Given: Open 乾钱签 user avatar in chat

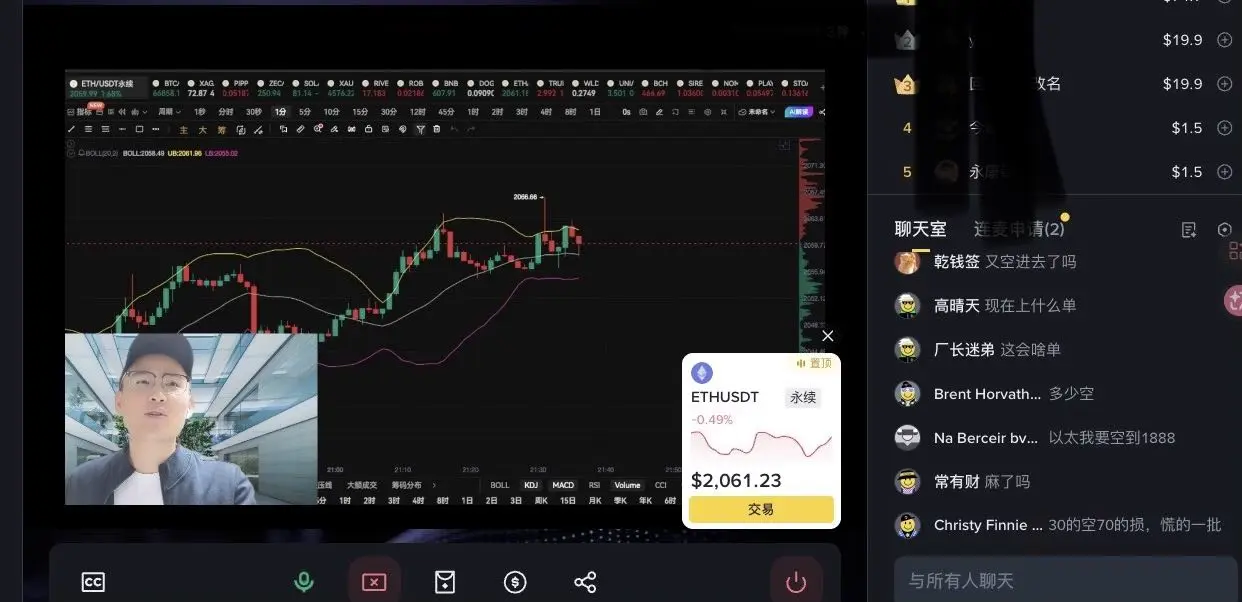Looking at the screenshot, I should pyautogui.click(x=907, y=262).
